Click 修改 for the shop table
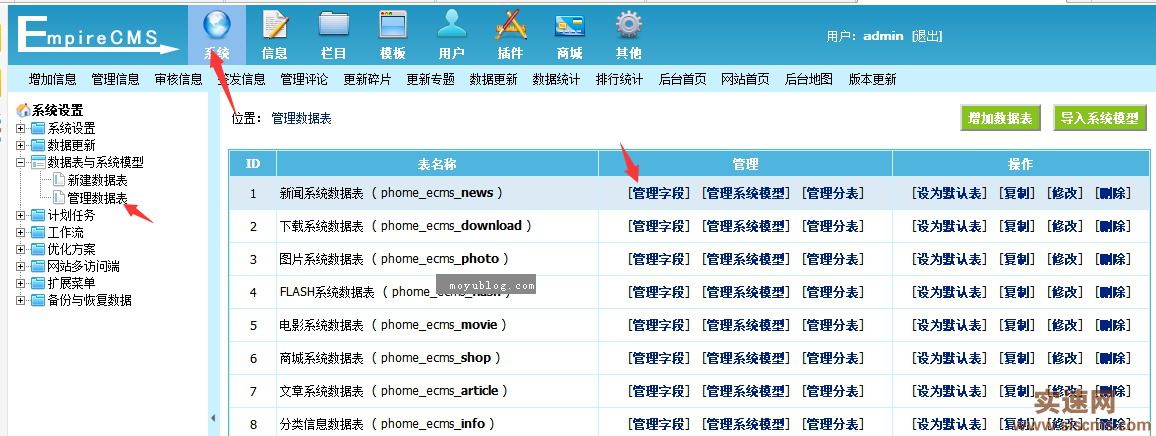1156x436 pixels. (x=1065, y=358)
